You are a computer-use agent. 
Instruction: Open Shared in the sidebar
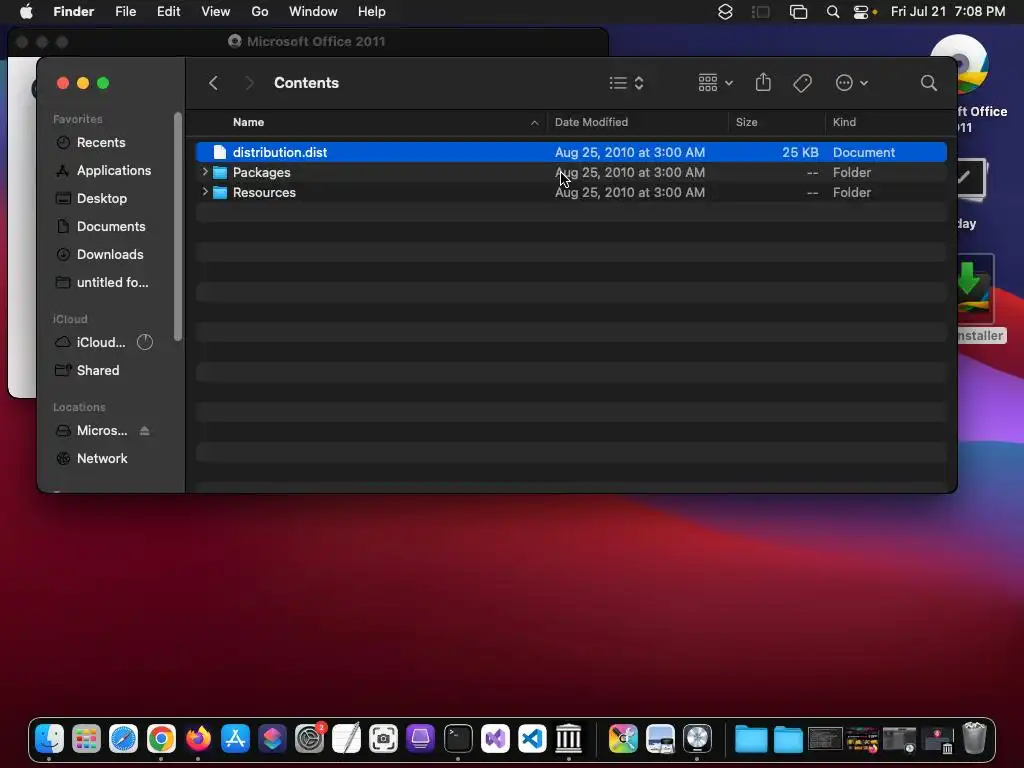[98, 370]
